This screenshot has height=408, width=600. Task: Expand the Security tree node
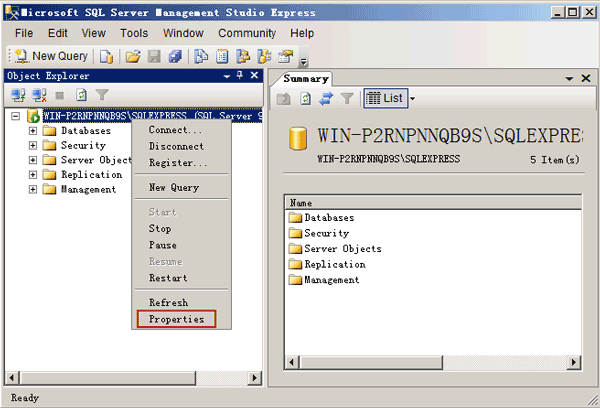coord(33,145)
